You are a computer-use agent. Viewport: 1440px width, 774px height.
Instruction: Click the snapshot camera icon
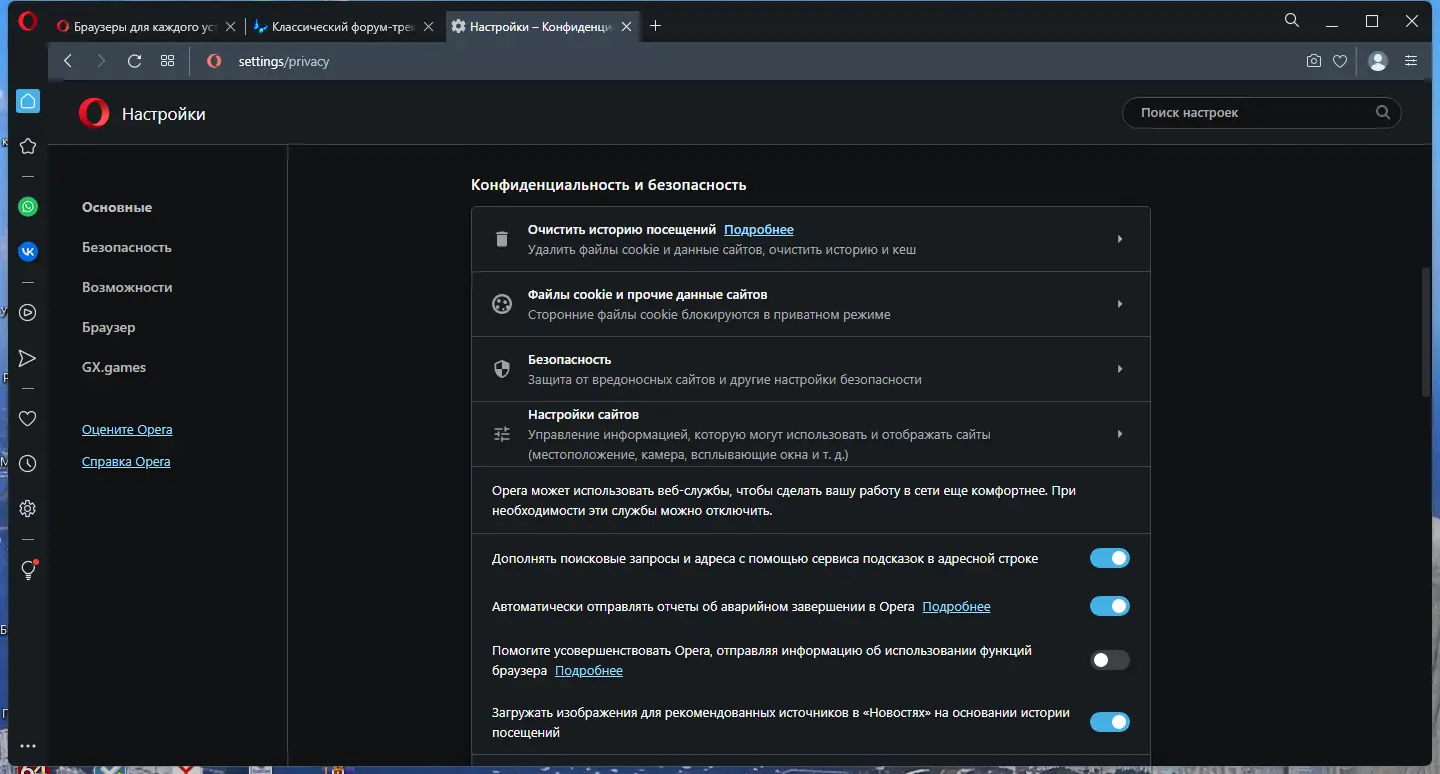1314,61
